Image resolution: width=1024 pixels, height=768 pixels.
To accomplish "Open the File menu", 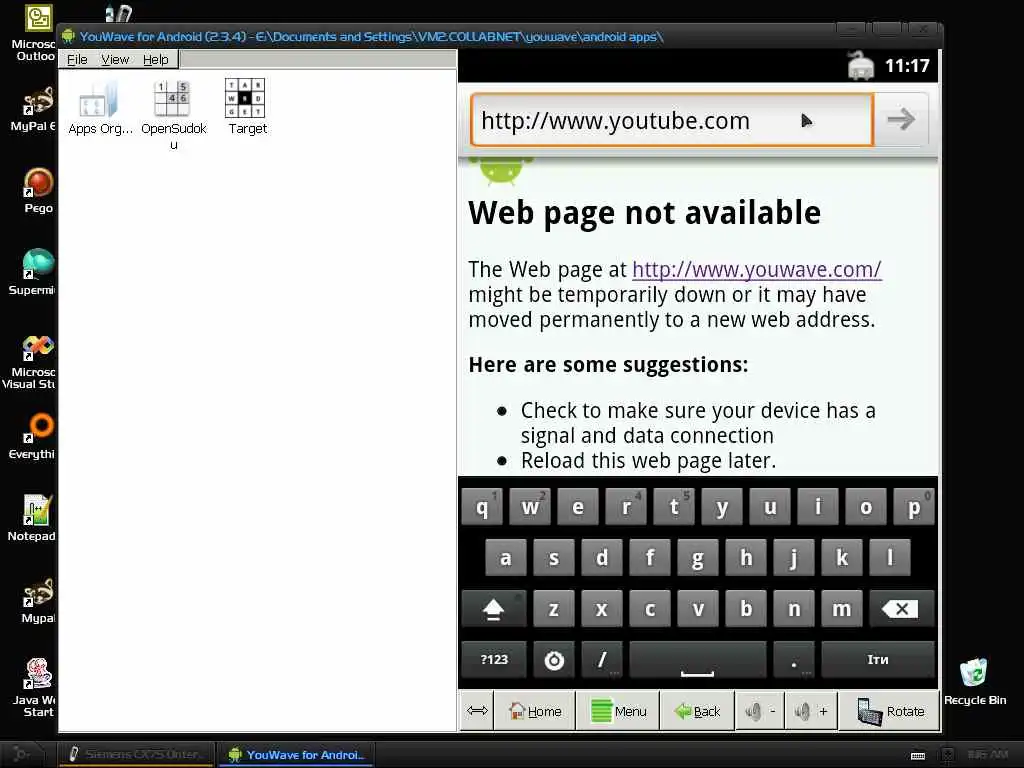I will click(77, 59).
